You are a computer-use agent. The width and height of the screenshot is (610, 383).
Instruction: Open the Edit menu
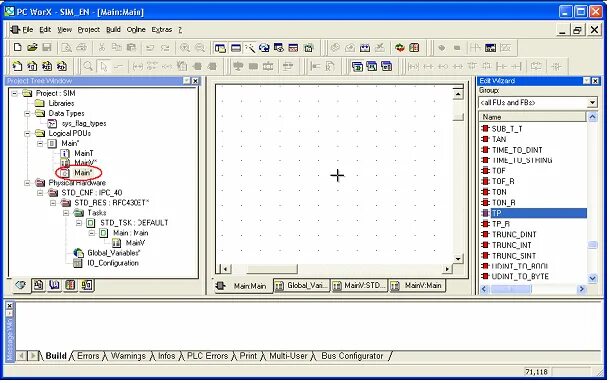tap(45, 30)
